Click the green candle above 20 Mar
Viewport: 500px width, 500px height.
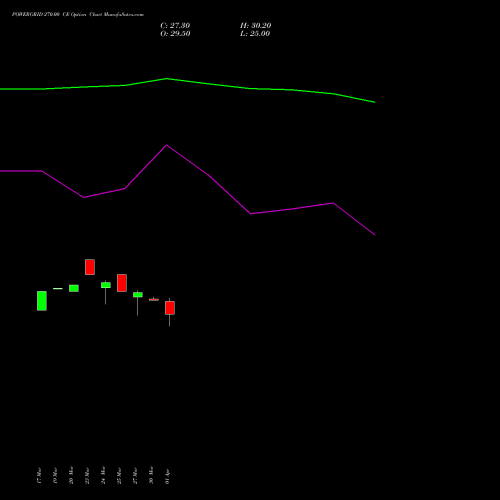pyautogui.click(x=74, y=288)
